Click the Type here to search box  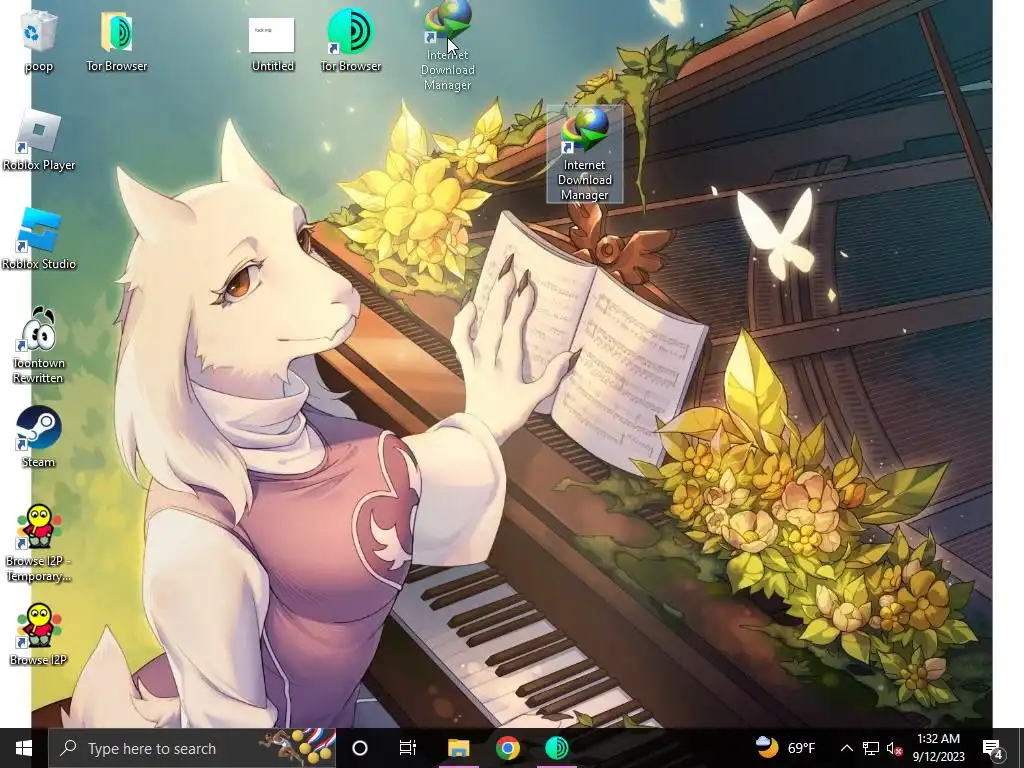click(193, 748)
